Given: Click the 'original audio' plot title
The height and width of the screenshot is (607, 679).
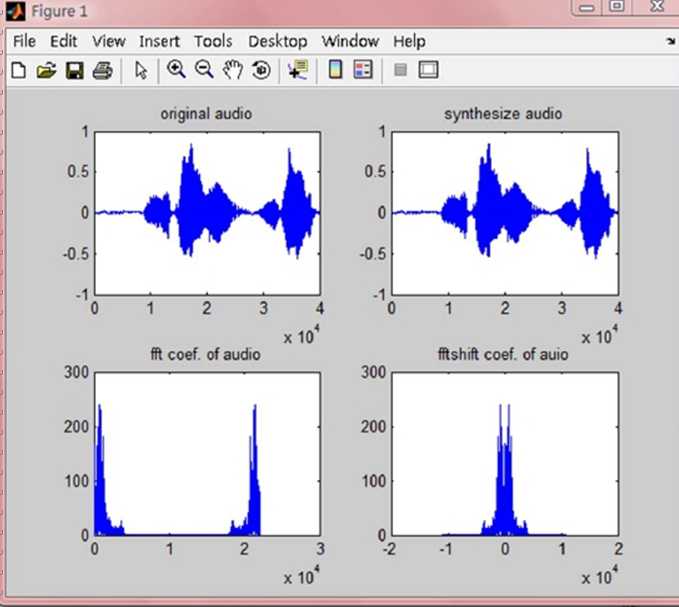Looking at the screenshot, I should coord(206,114).
